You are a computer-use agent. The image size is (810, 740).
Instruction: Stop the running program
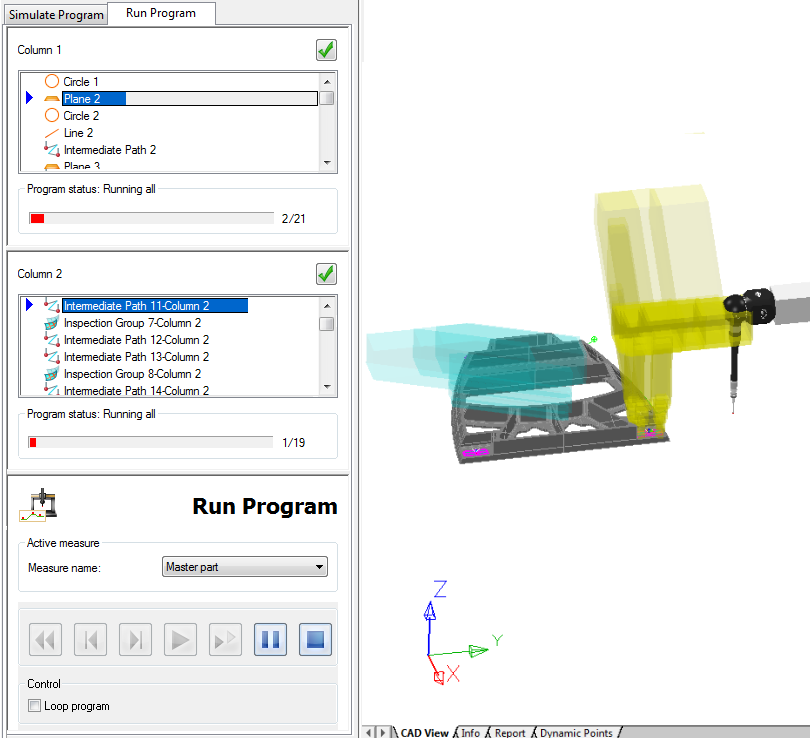pos(315,640)
